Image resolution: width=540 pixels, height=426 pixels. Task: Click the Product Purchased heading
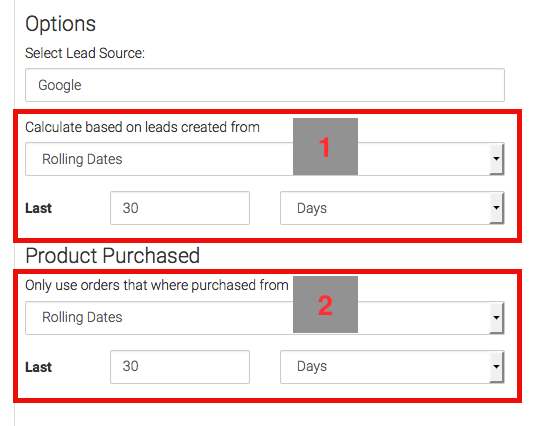pyautogui.click(x=113, y=256)
